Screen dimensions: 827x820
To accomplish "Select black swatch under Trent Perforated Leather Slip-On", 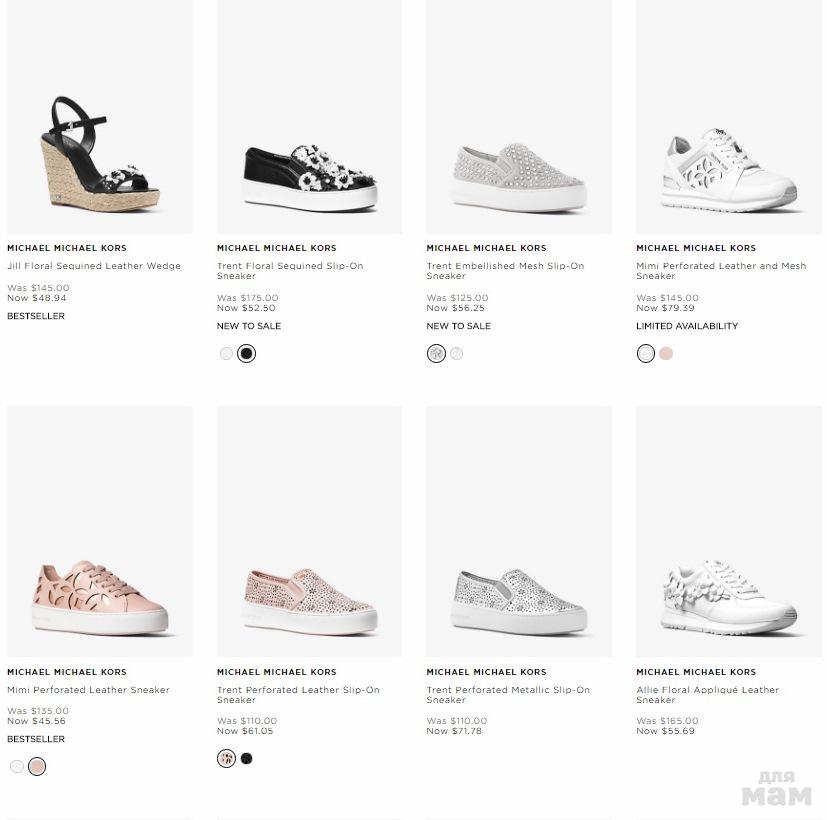I will click(247, 759).
